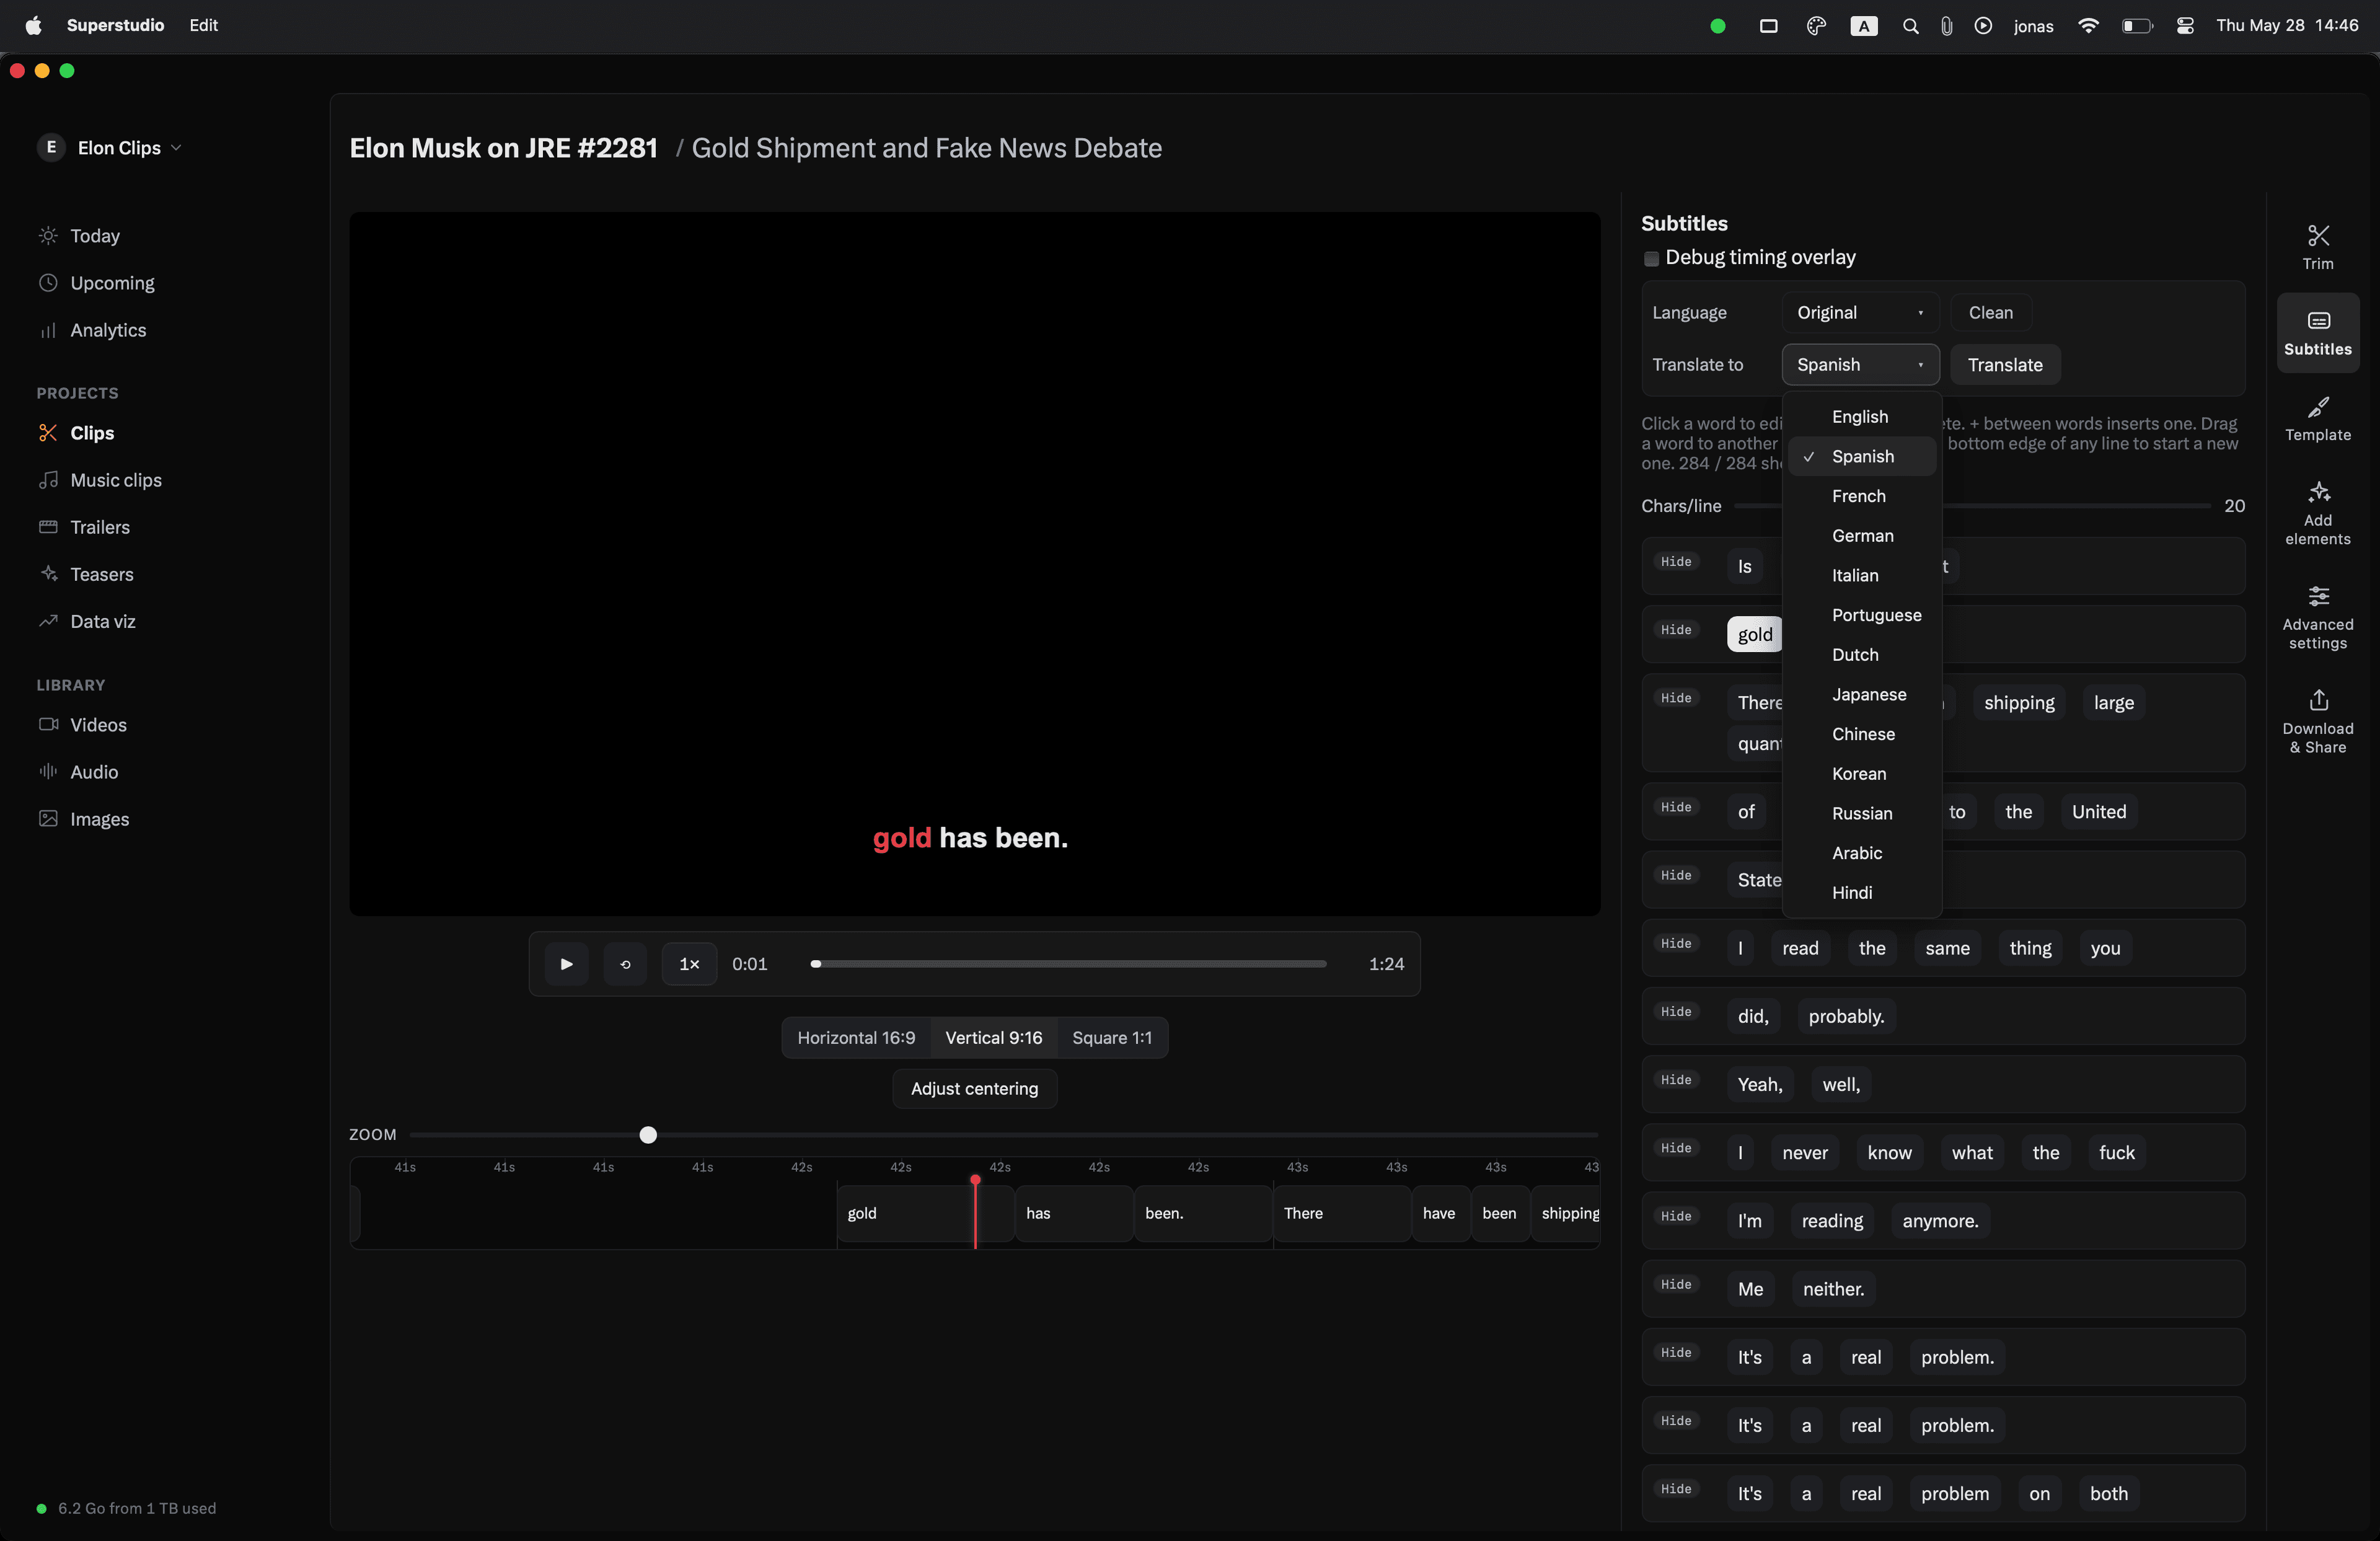Switch to Horizontal 16:9 format
Image resolution: width=2380 pixels, height=1541 pixels.
tap(856, 1038)
